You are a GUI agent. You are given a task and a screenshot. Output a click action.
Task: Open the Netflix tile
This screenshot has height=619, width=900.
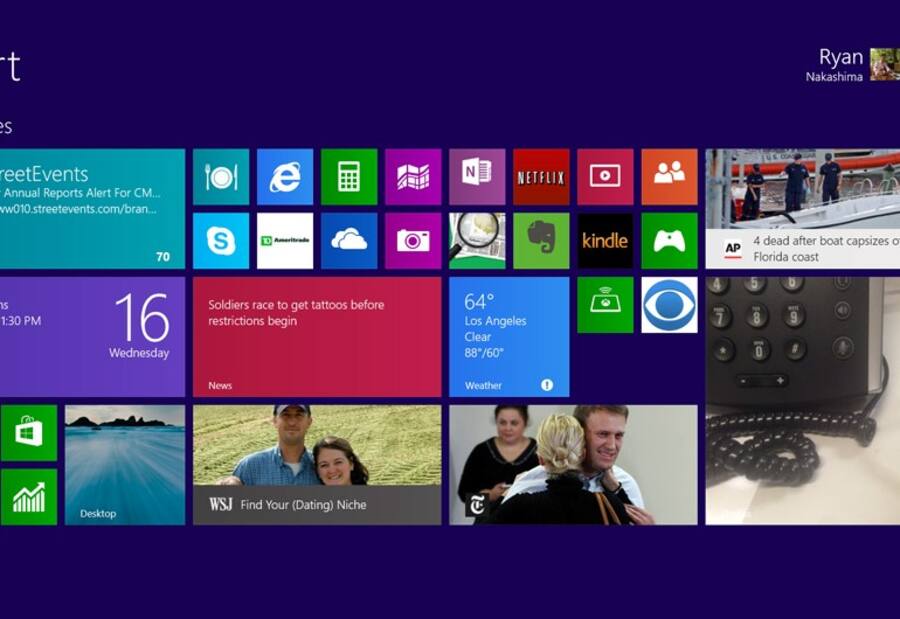point(541,177)
